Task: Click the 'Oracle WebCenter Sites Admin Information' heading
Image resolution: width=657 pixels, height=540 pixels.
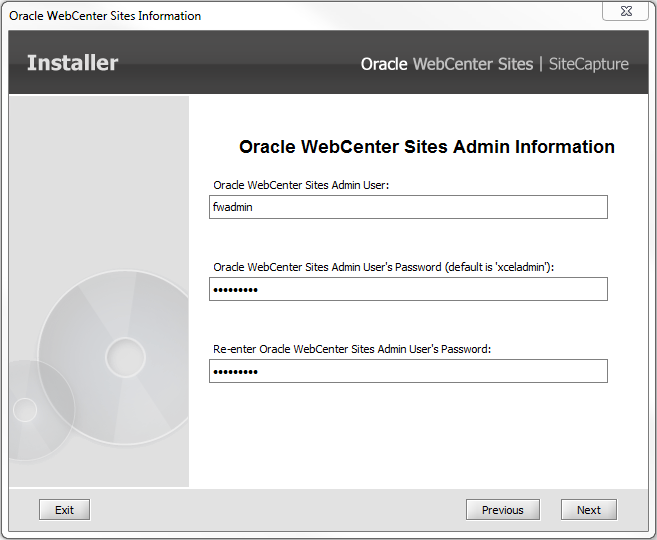Action: [427, 147]
